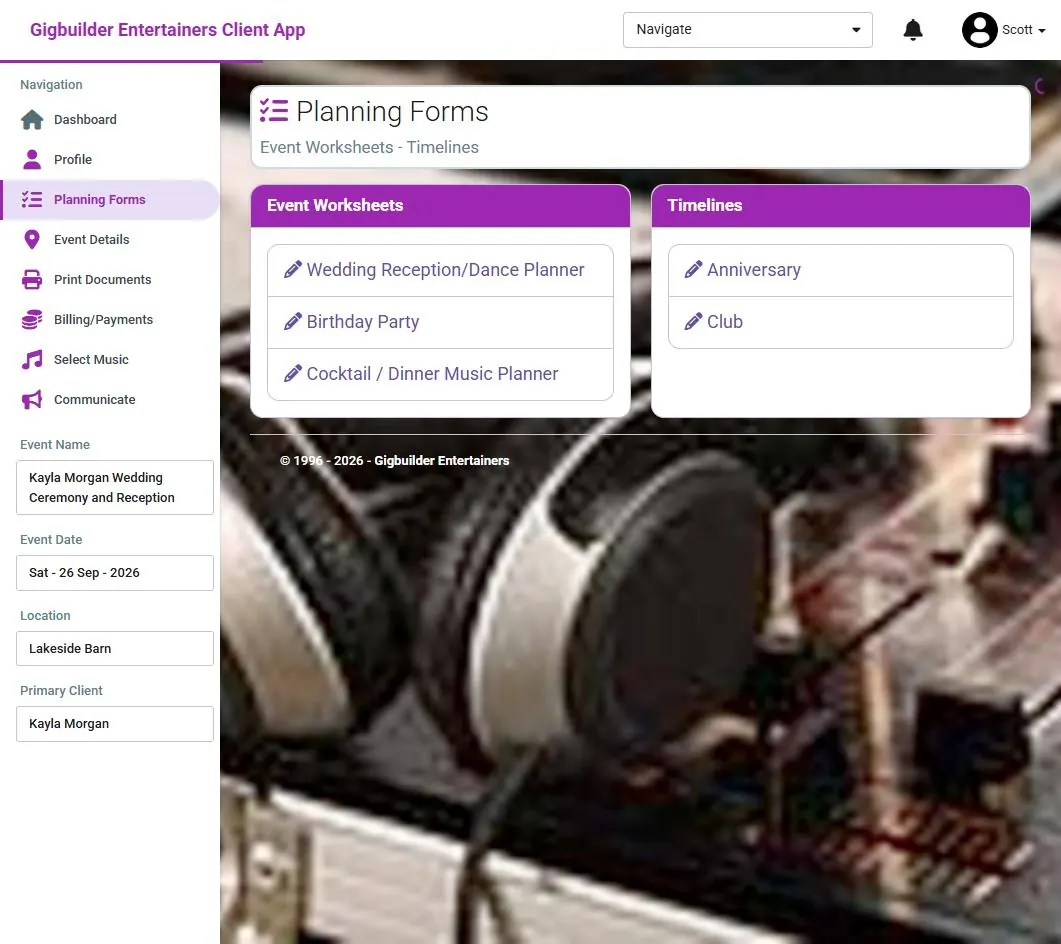Open Anniversary timeline

pyautogui.click(x=840, y=270)
